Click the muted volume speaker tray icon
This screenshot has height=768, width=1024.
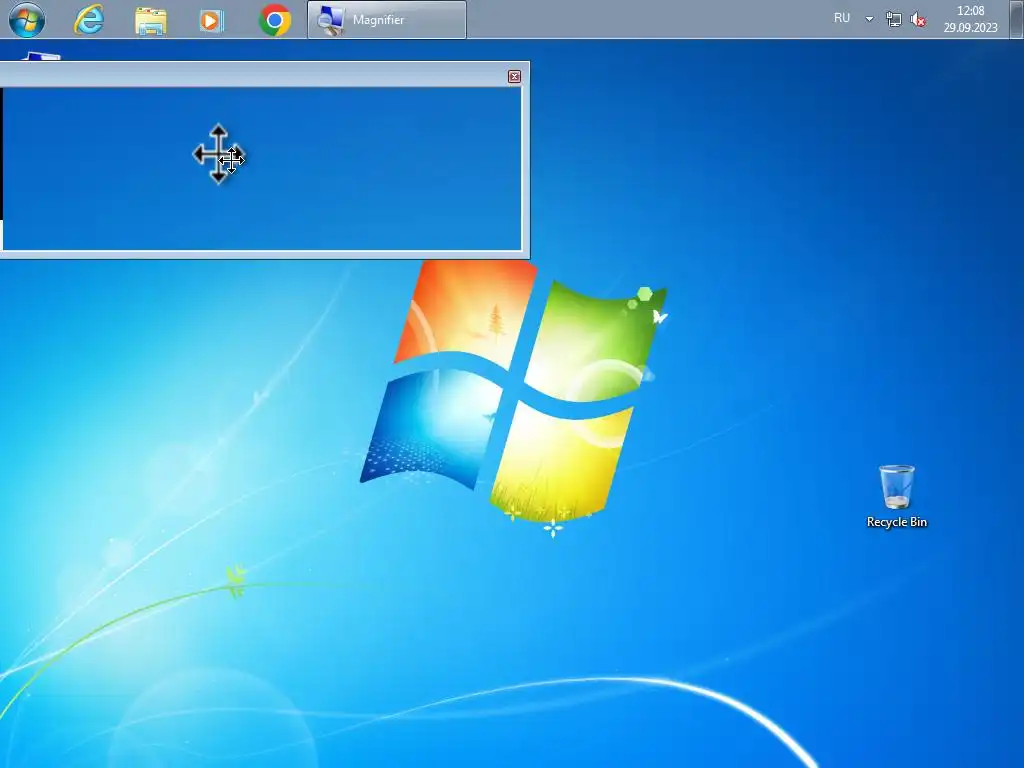(918, 20)
